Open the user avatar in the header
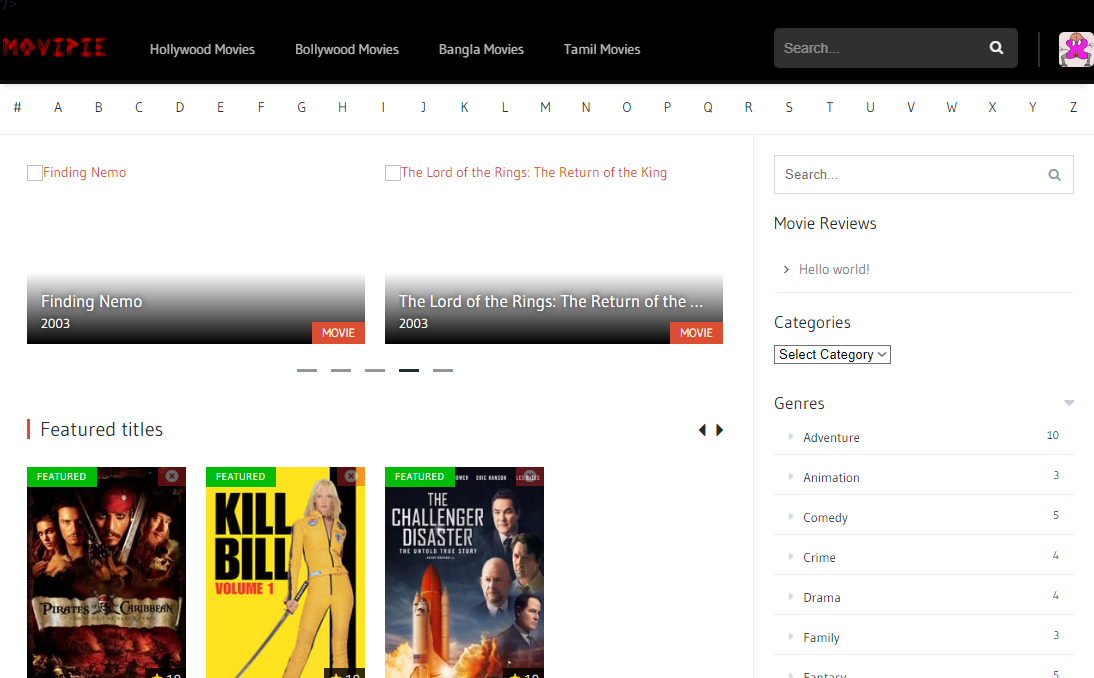 [1076, 50]
